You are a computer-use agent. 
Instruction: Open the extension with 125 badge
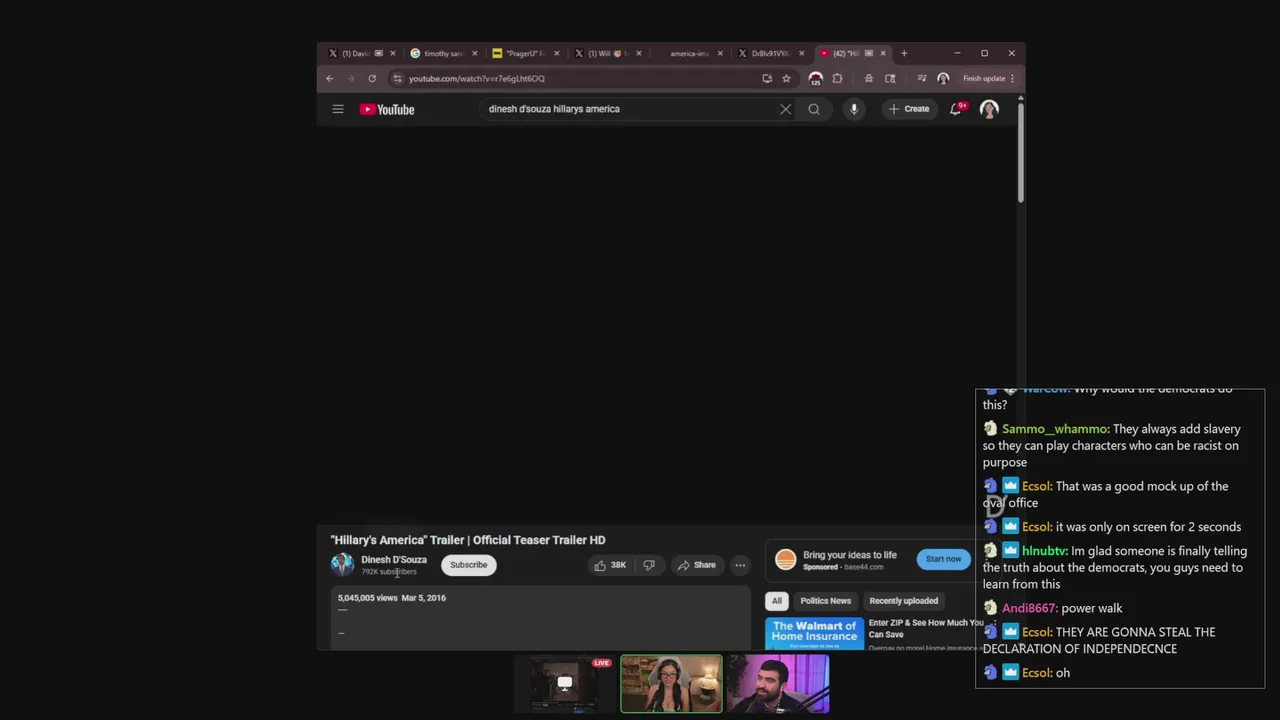[x=816, y=79]
